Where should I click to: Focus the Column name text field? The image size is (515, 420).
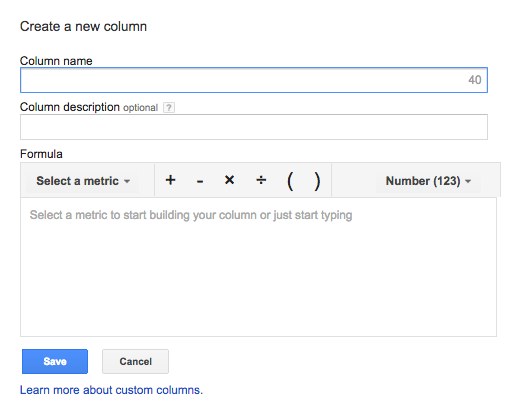tap(254, 80)
